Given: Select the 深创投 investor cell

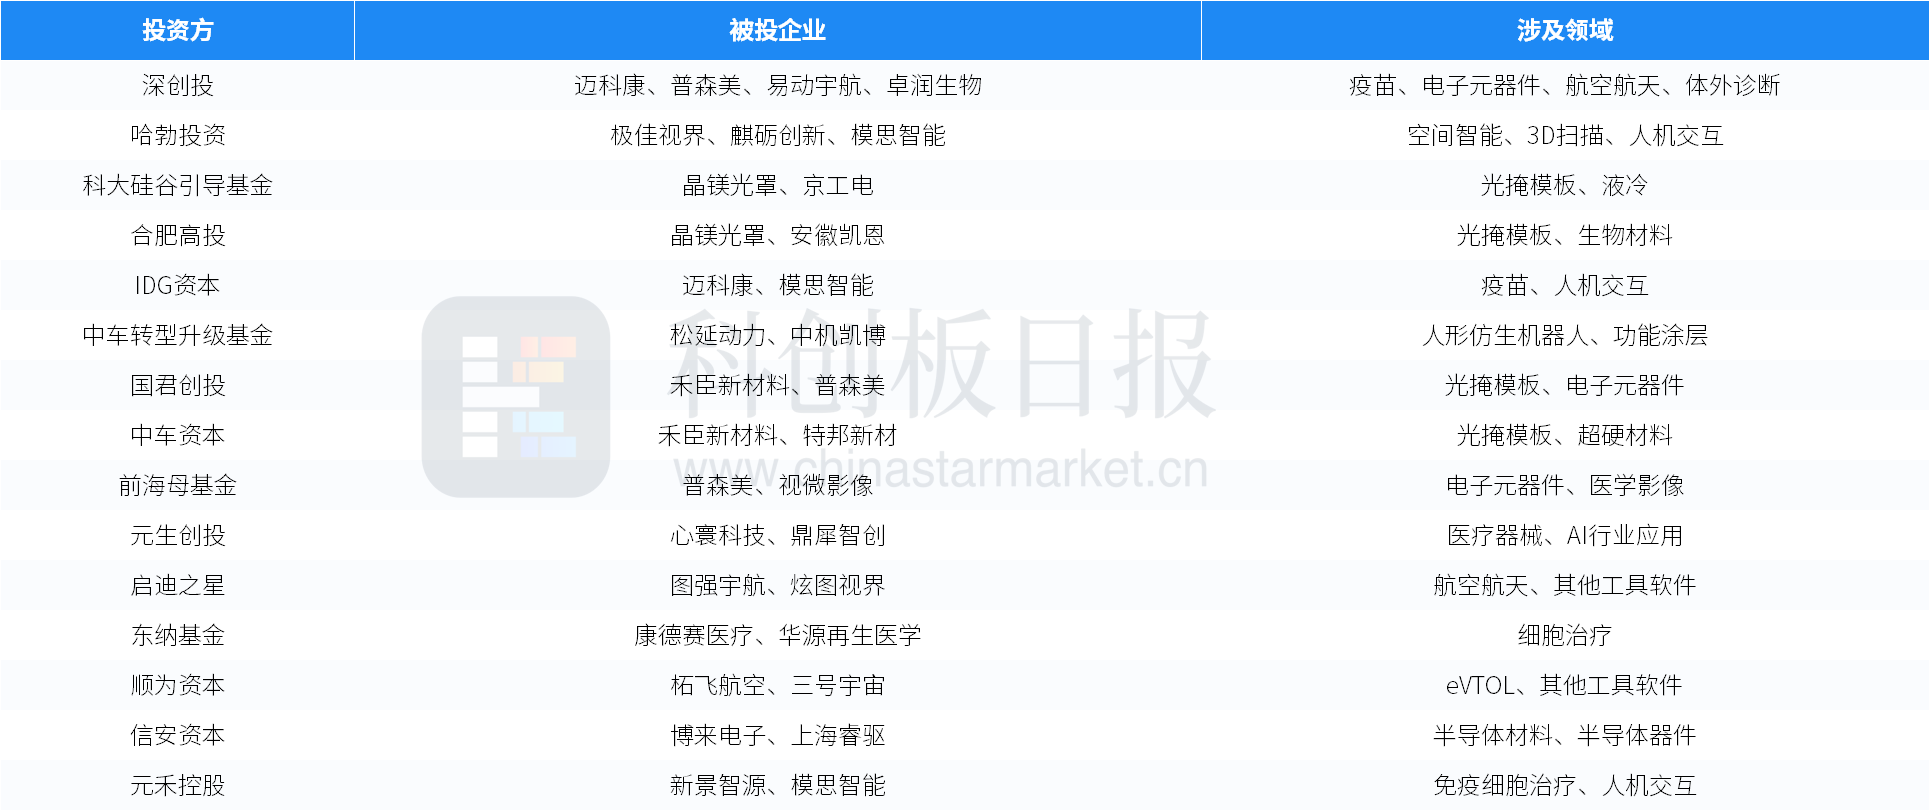Looking at the screenshot, I should (177, 86).
